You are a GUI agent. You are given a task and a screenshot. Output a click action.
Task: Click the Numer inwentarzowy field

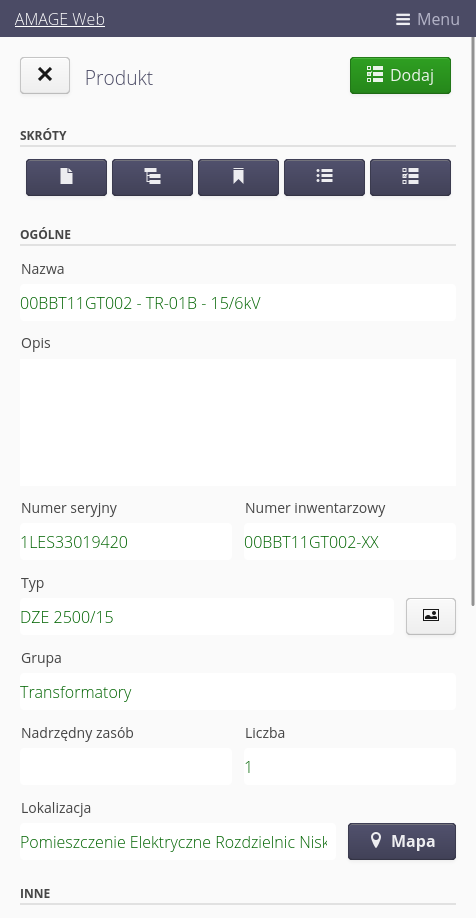coord(350,542)
